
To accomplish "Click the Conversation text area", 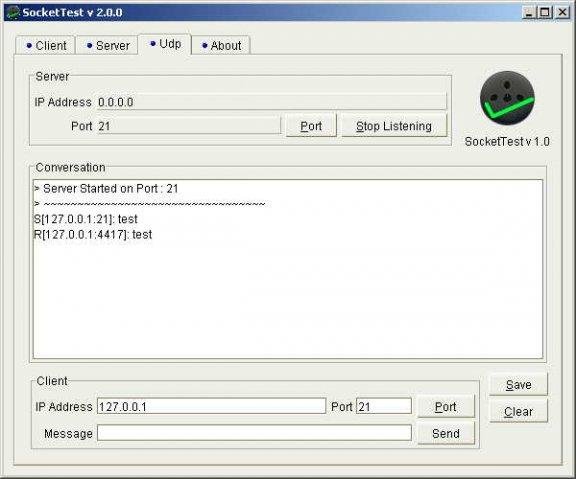I will pos(288,269).
